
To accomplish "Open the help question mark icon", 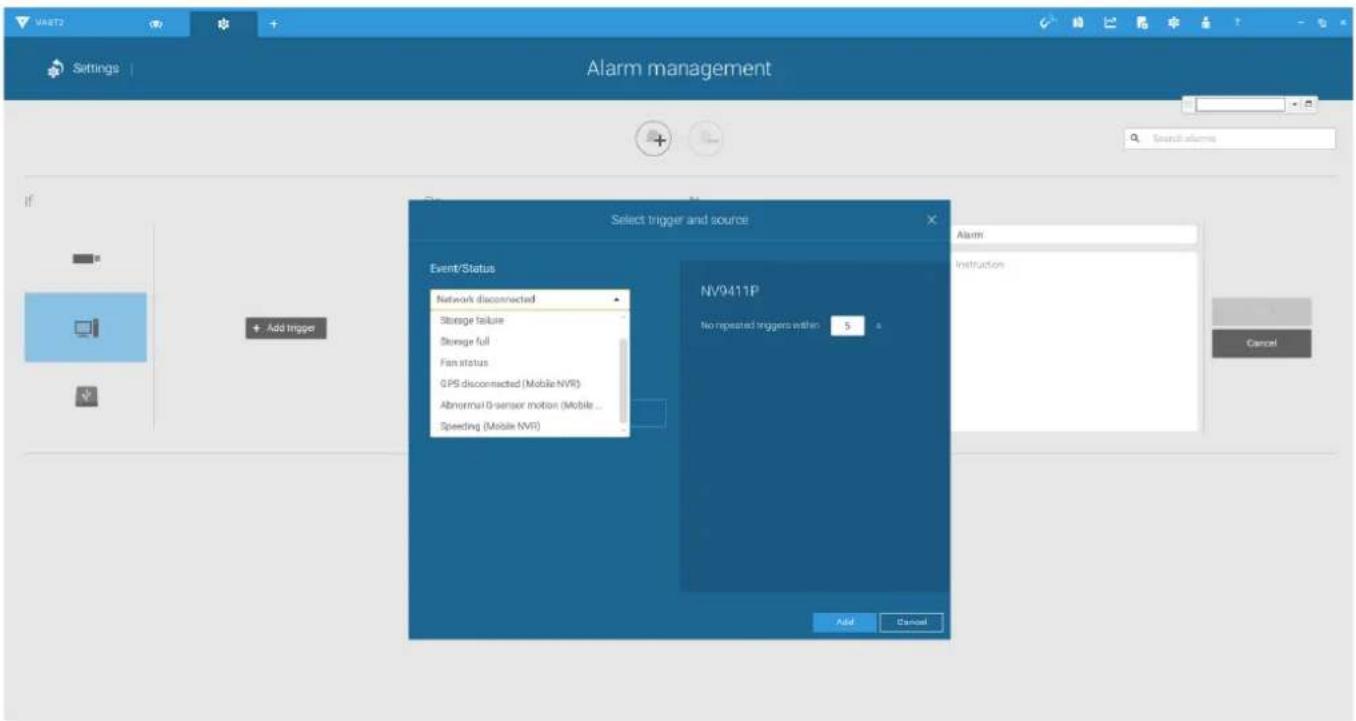I will [x=1237, y=23].
